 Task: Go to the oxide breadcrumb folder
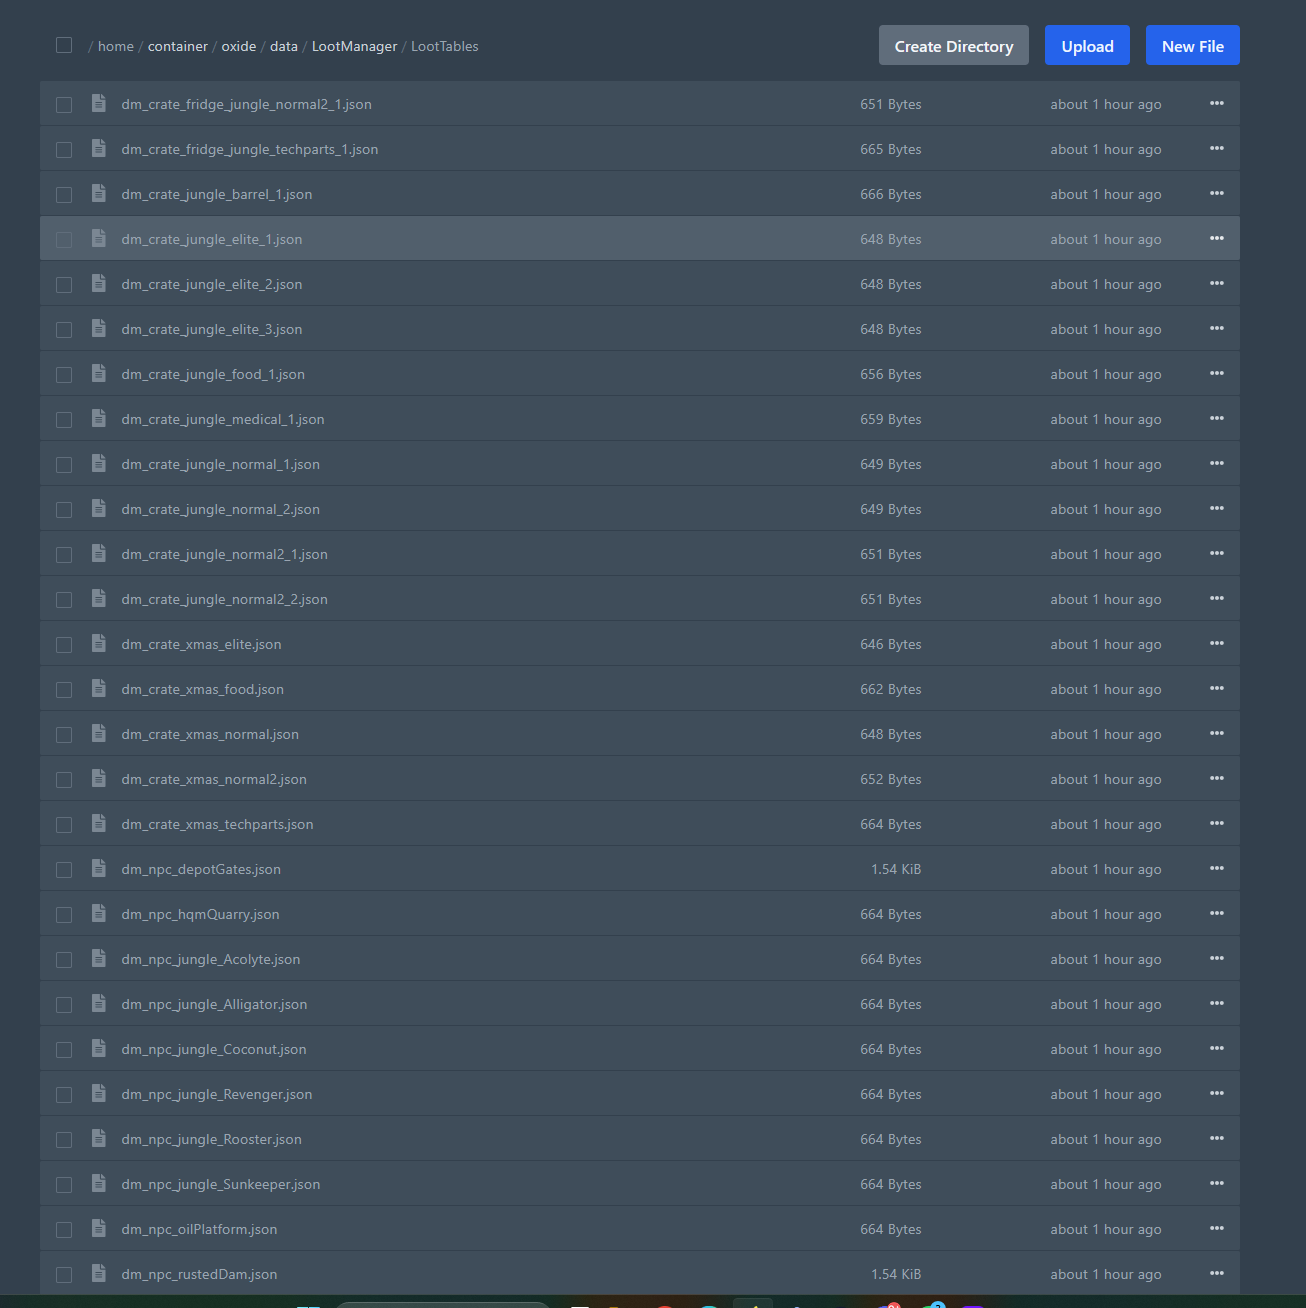[x=238, y=47]
